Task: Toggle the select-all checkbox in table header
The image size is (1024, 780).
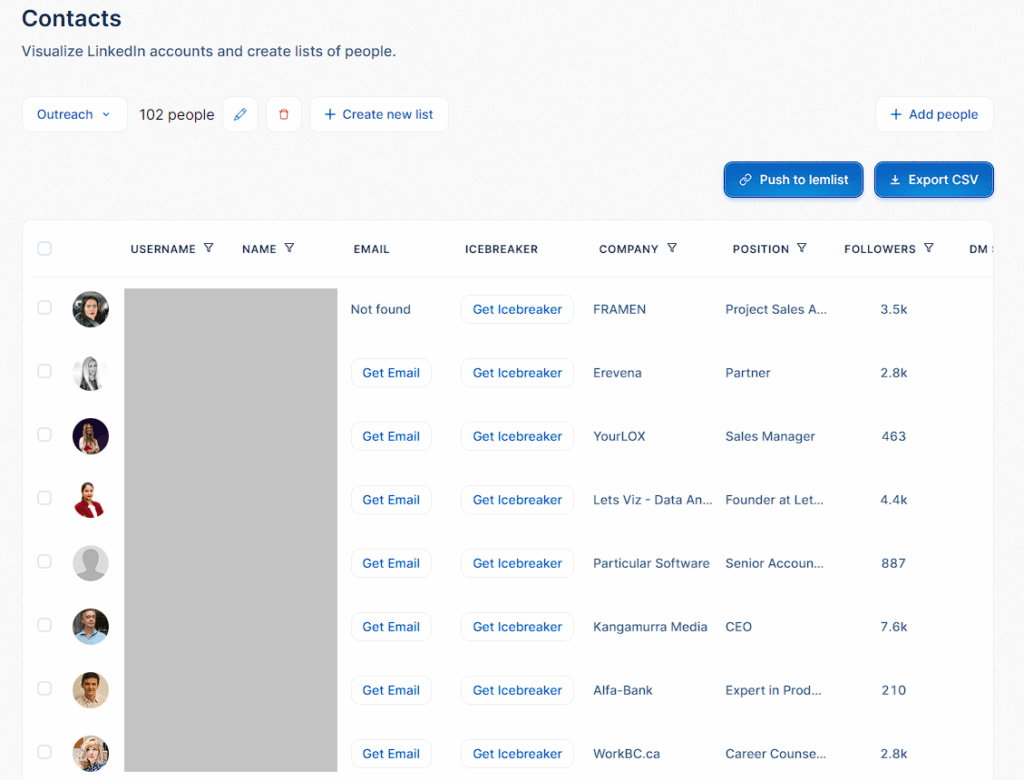Action: [x=44, y=249]
